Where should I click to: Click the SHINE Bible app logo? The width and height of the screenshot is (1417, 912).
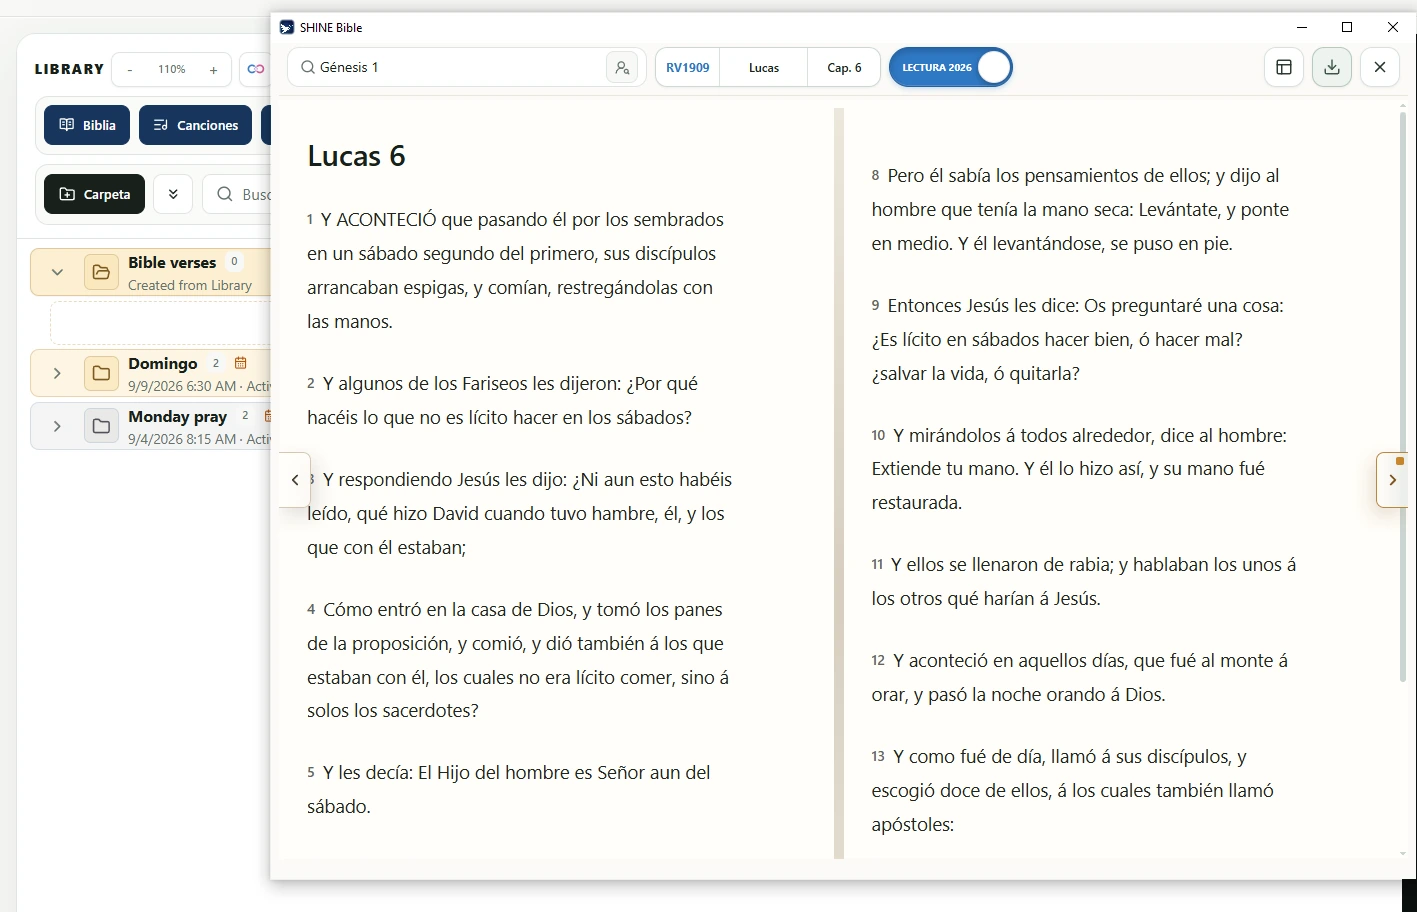(x=287, y=27)
